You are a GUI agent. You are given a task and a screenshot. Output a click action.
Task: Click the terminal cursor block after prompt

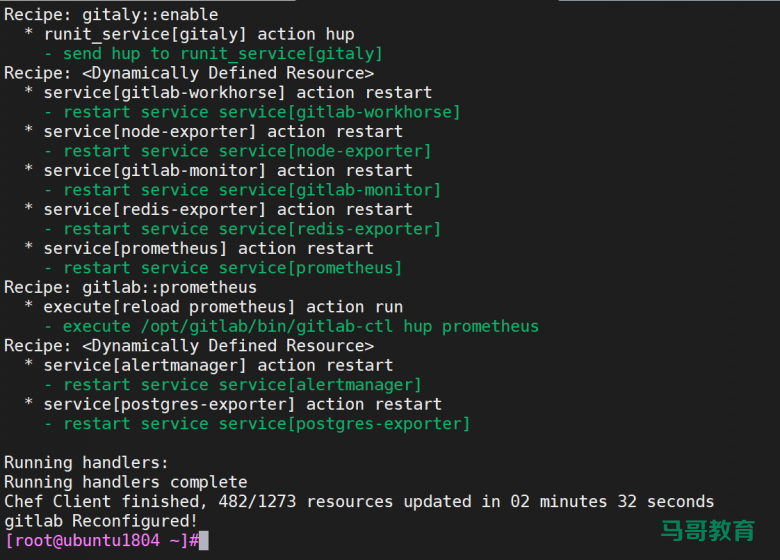[203, 541]
